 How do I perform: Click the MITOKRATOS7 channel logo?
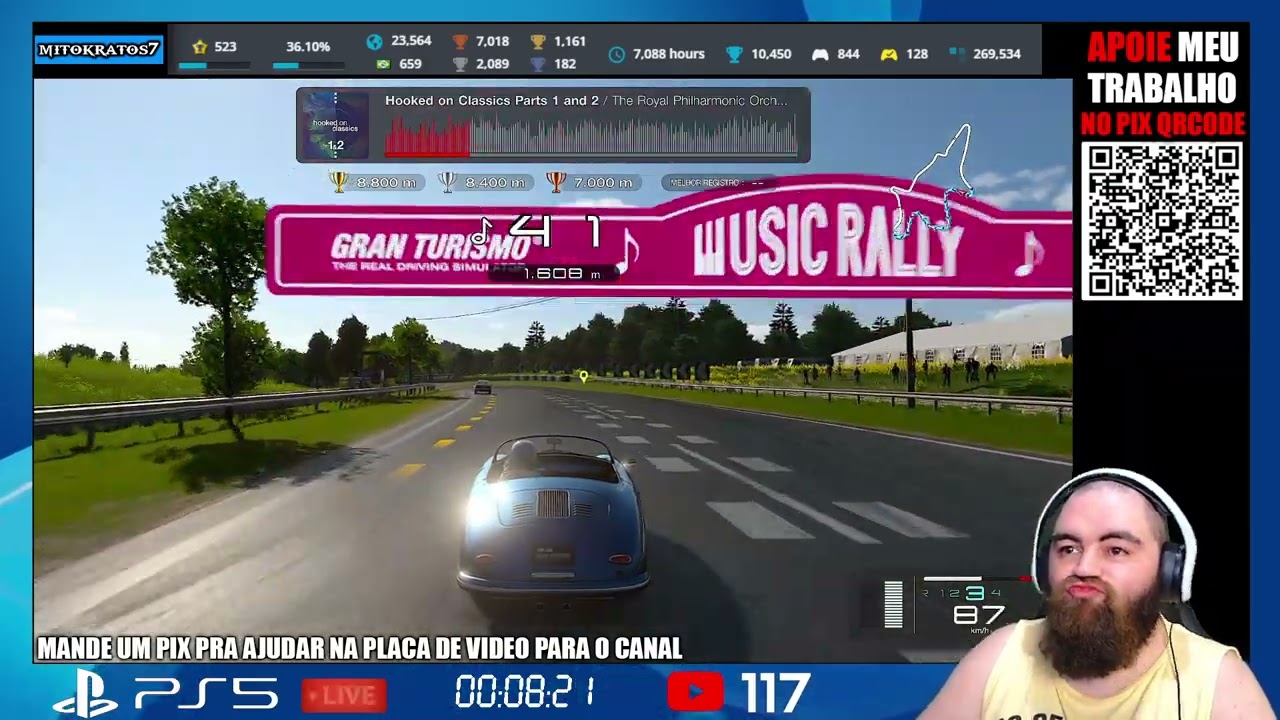(x=98, y=49)
